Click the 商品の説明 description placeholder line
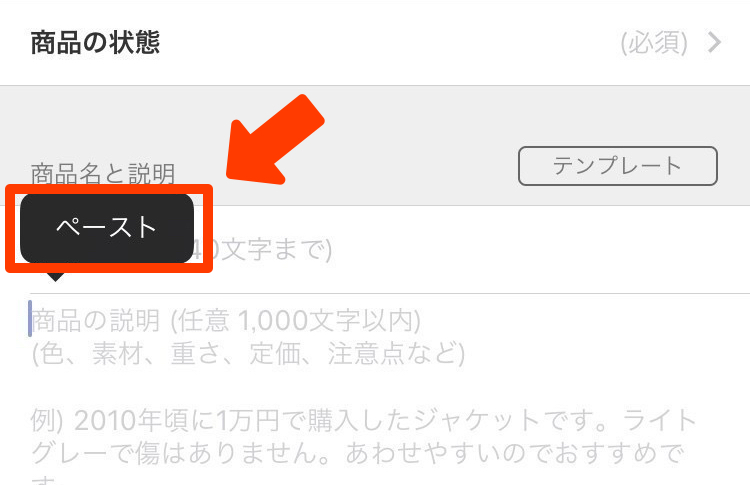 [x=226, y=320]
